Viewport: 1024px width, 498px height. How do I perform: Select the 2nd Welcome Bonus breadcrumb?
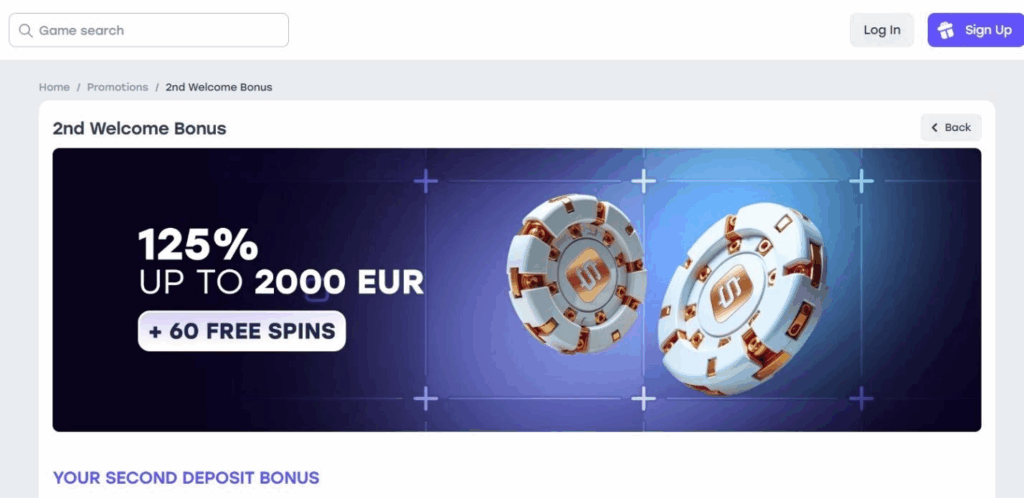point(219,87)
